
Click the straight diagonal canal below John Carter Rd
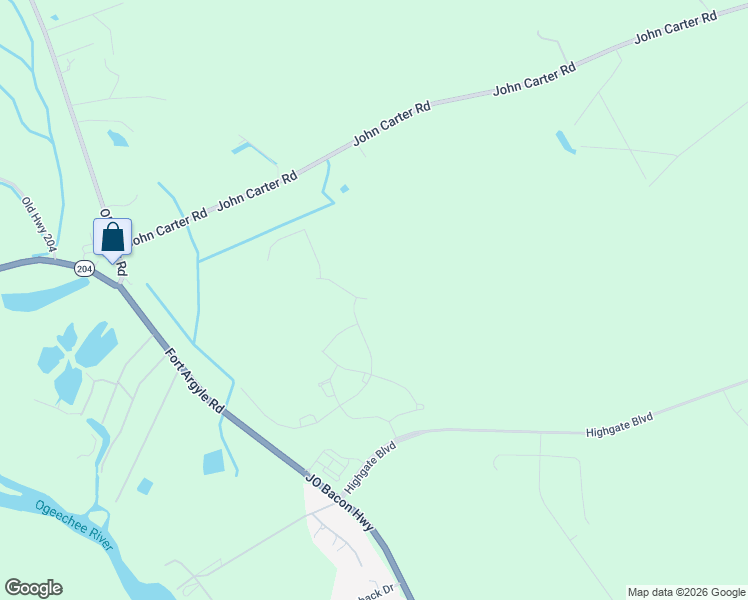(x=266, y=232)
